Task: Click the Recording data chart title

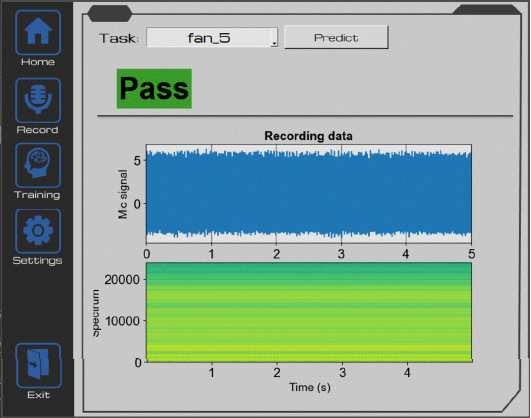Action: (x=308, y=136)
